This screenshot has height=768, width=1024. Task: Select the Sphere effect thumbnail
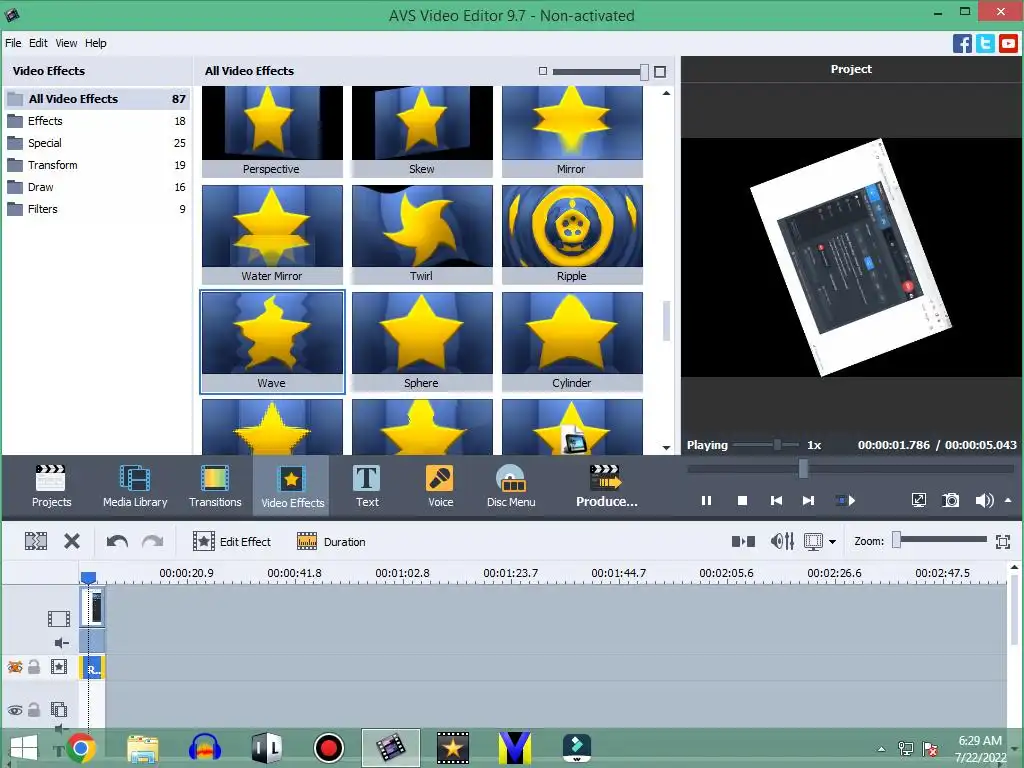point(422,341)
